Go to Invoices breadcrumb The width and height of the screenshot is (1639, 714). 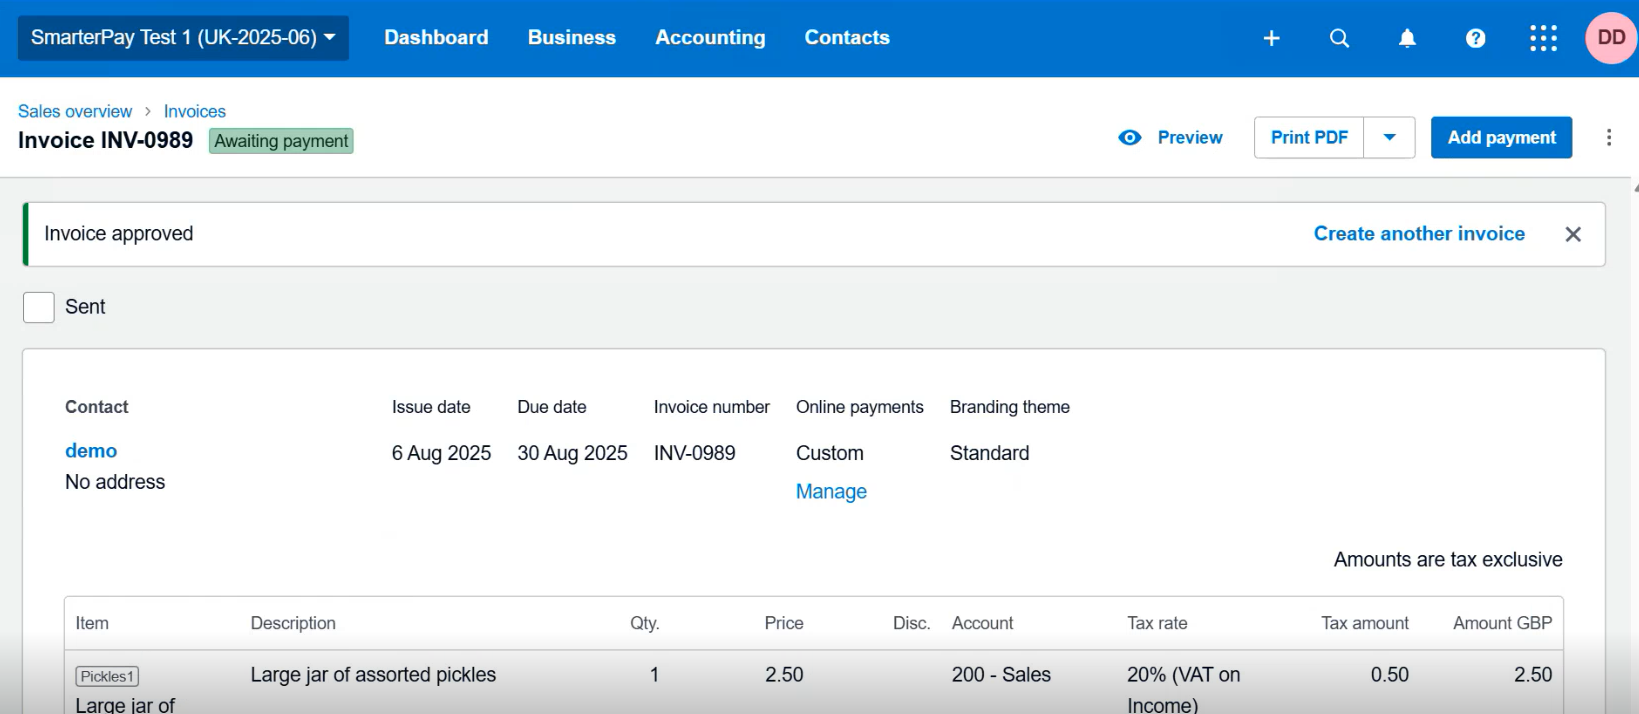(x=195, y=111)
